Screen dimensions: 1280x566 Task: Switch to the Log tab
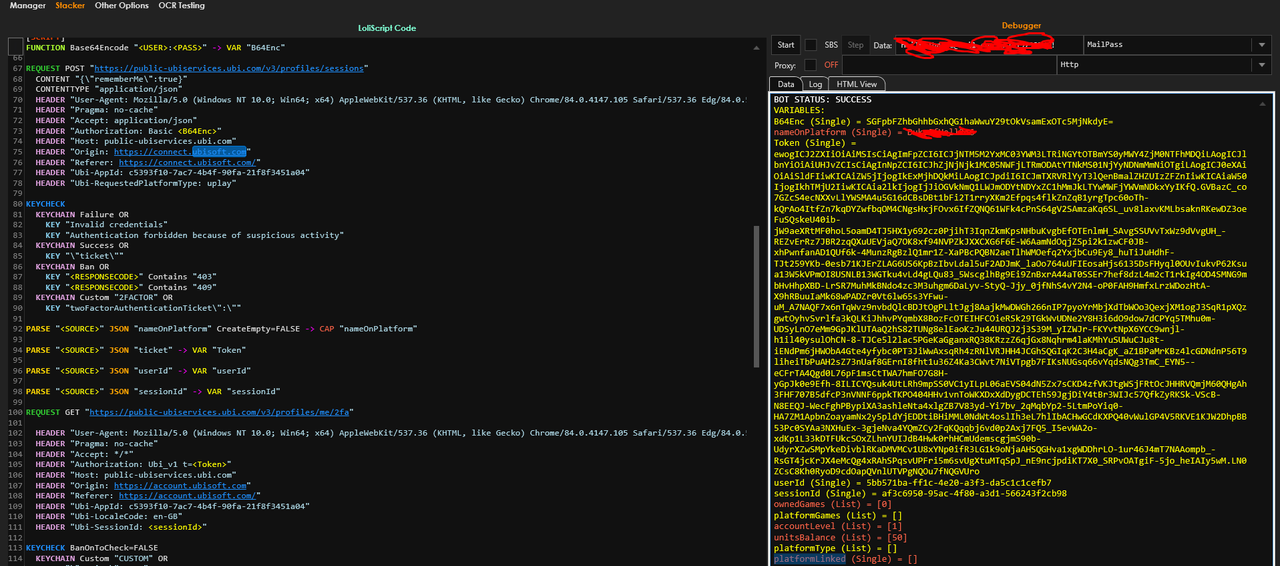click(x=816, y=84)
